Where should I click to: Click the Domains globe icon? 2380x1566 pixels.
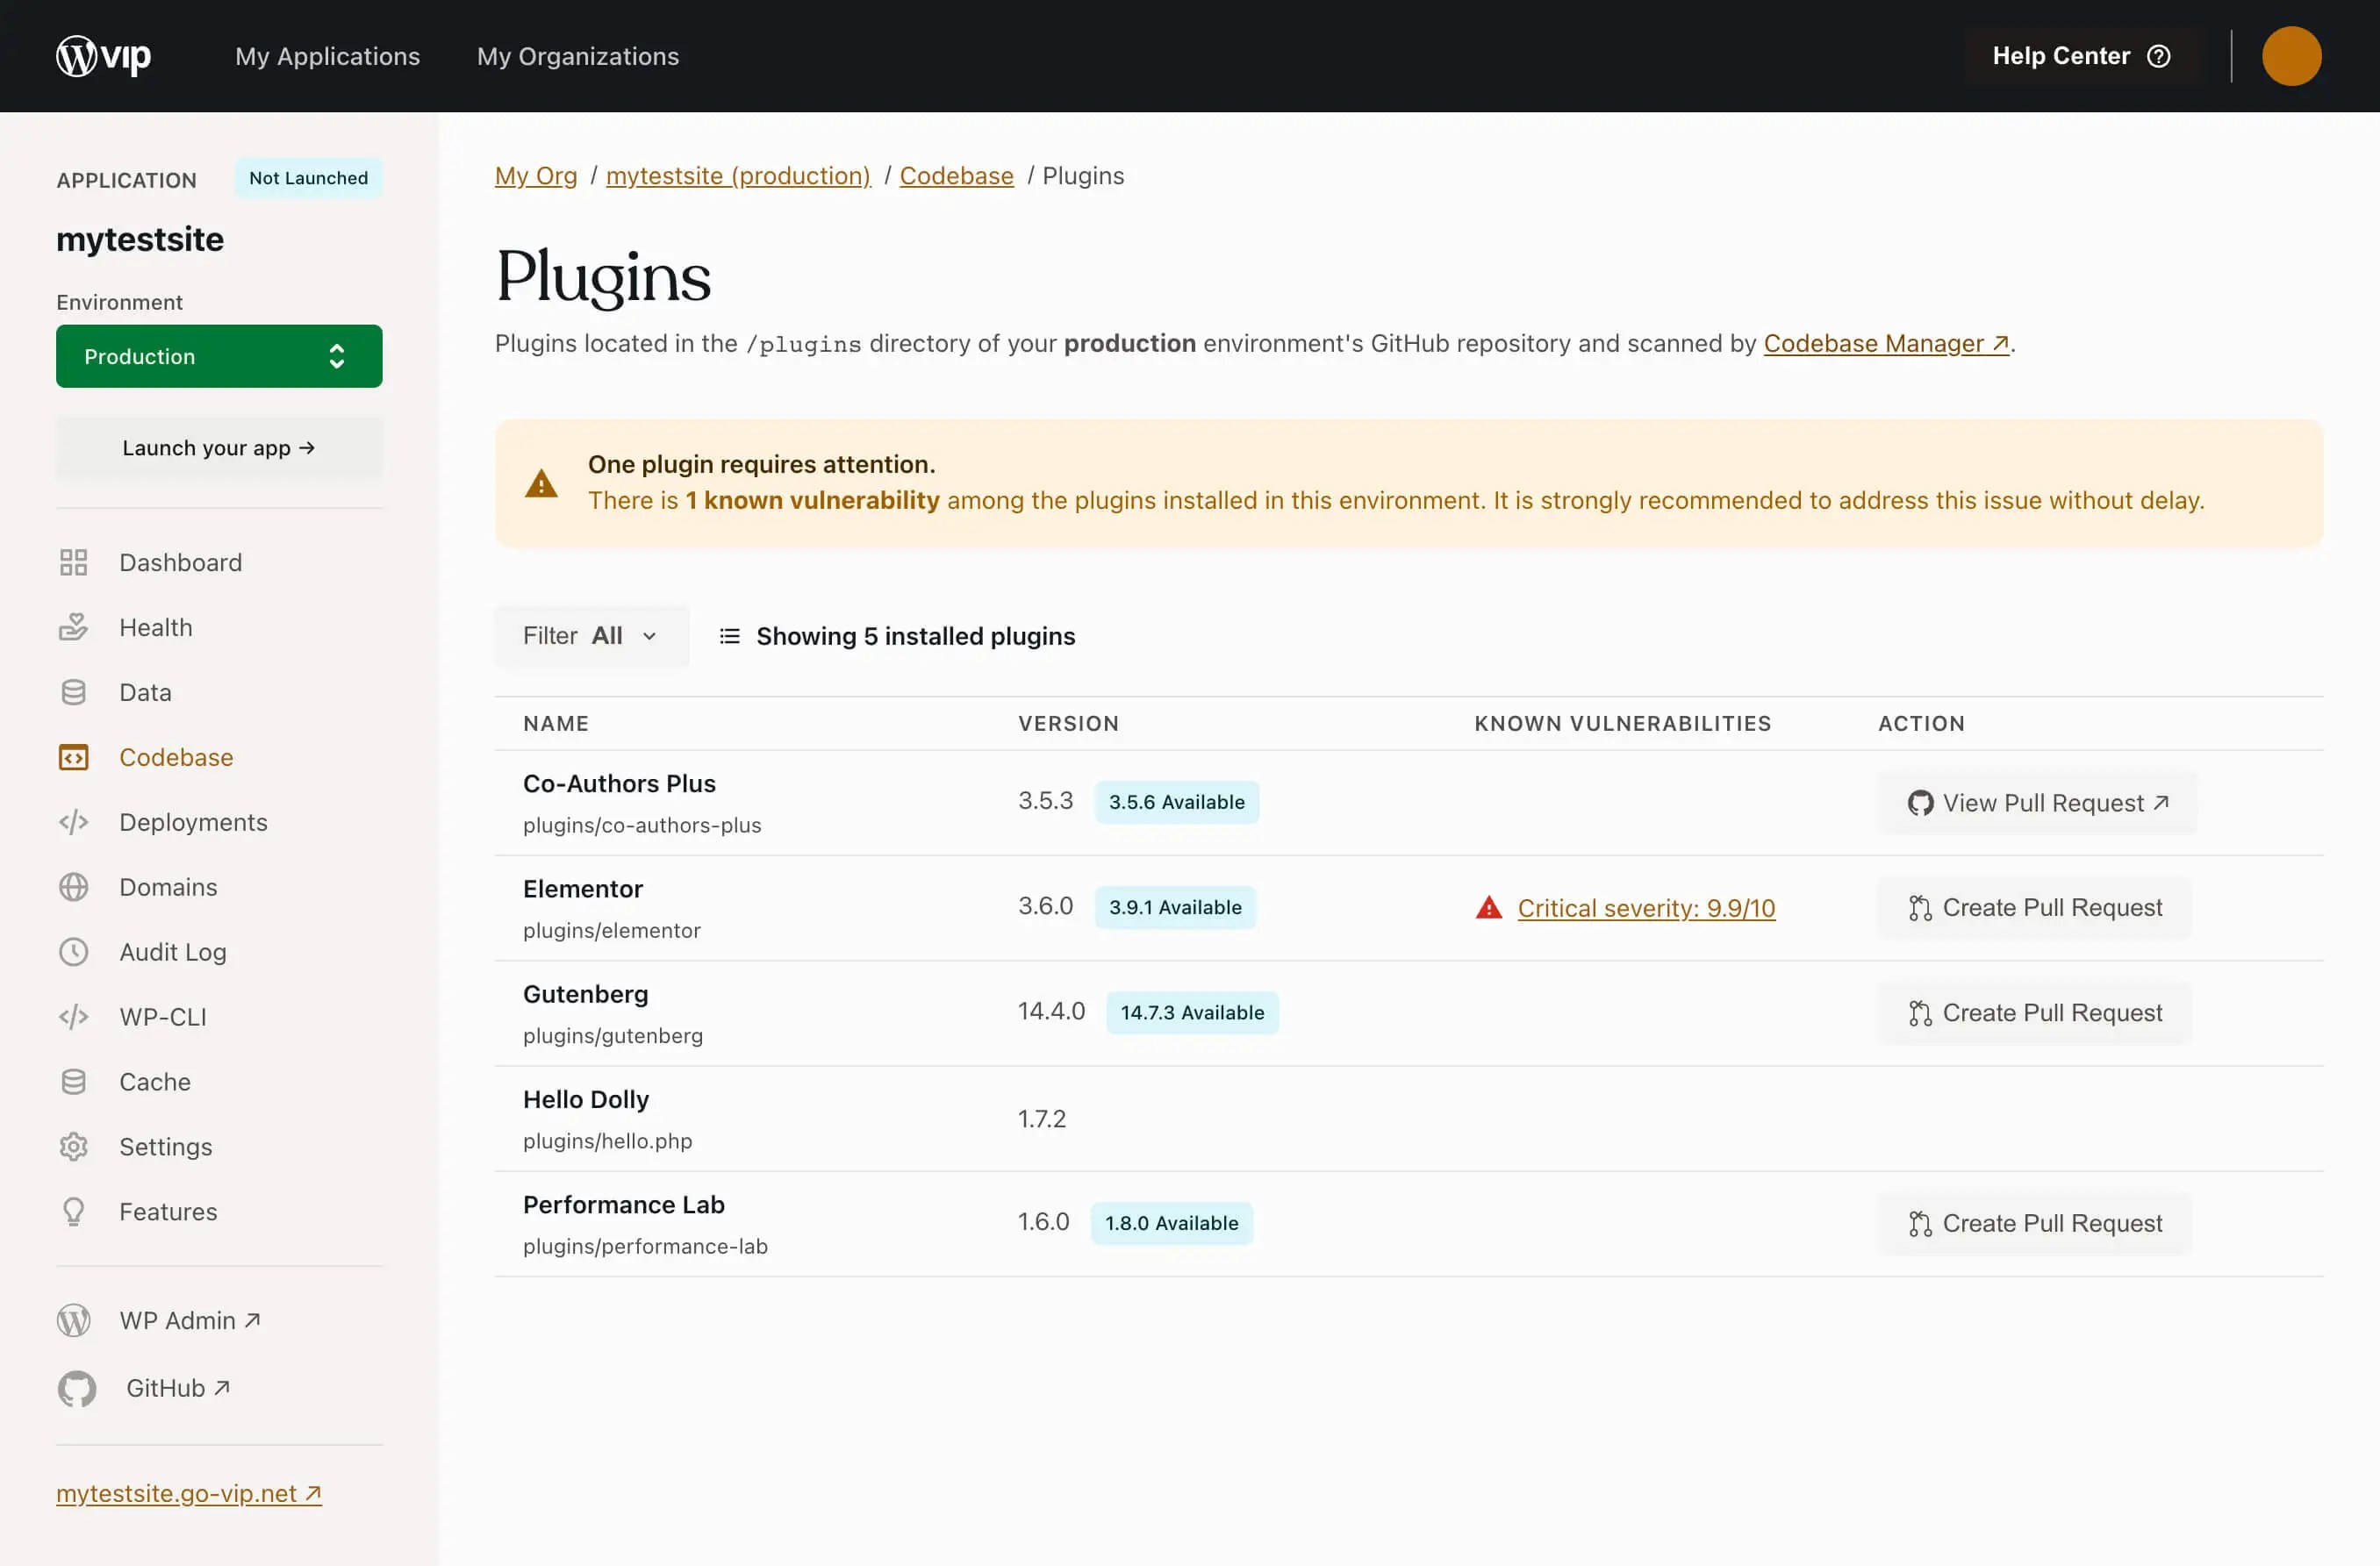point(73,887)
